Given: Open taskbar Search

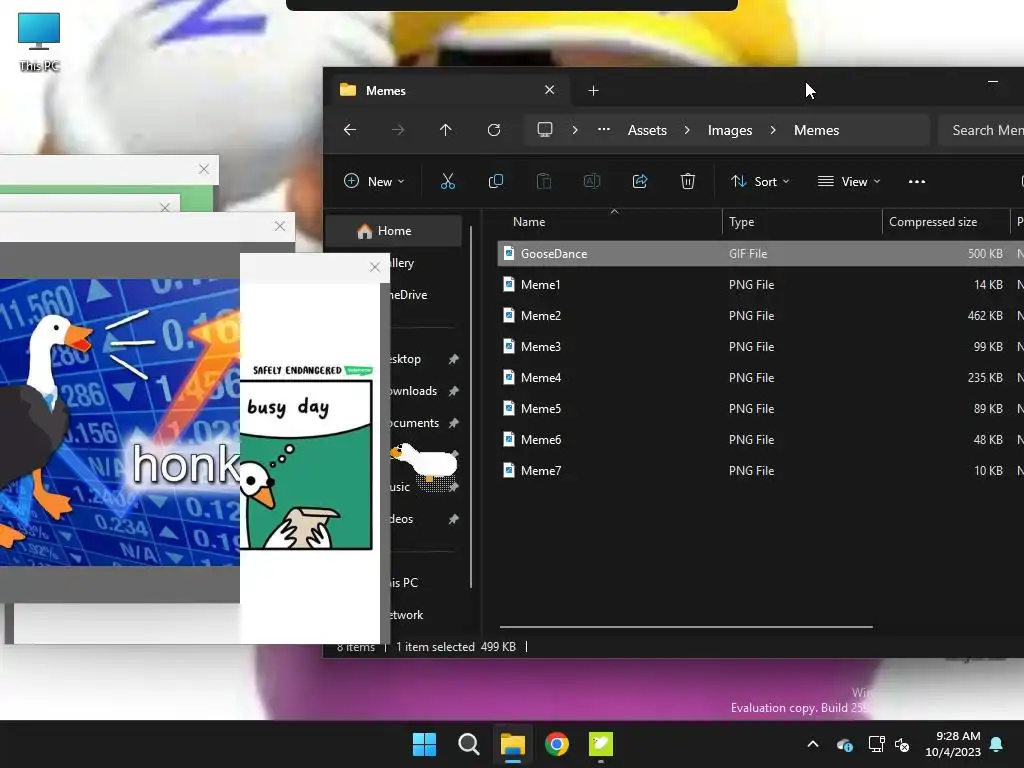Looking at the screenshot, I should (468, 744).
